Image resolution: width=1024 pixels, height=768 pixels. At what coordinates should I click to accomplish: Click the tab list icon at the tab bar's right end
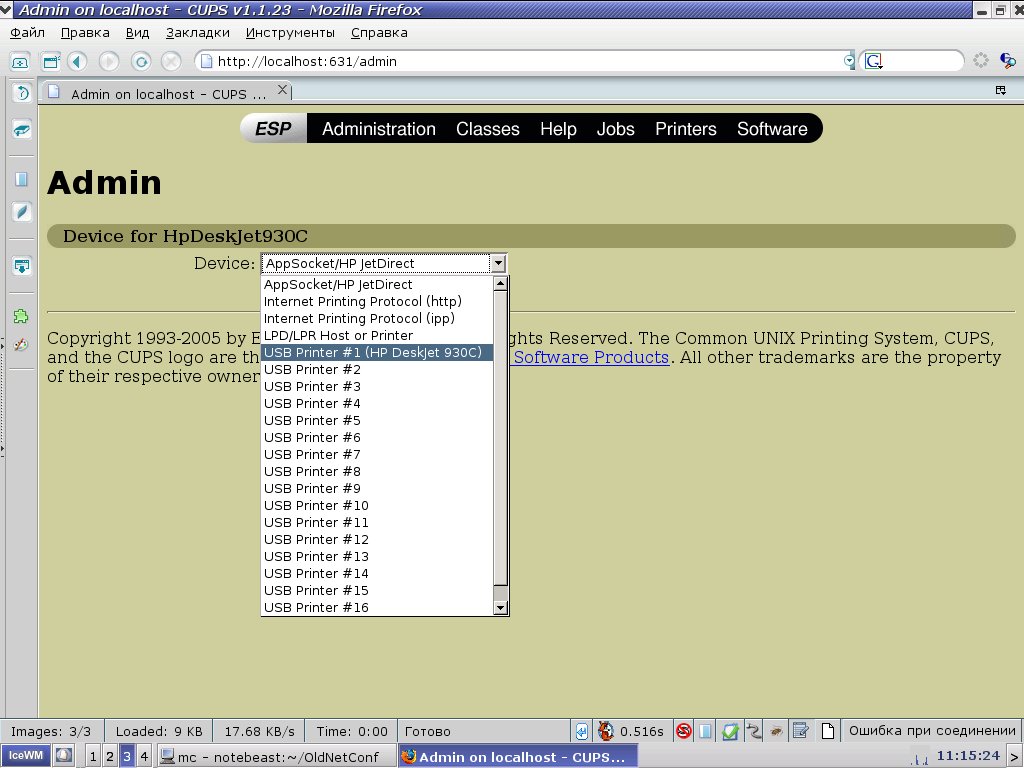click(x=1000, y=90)
